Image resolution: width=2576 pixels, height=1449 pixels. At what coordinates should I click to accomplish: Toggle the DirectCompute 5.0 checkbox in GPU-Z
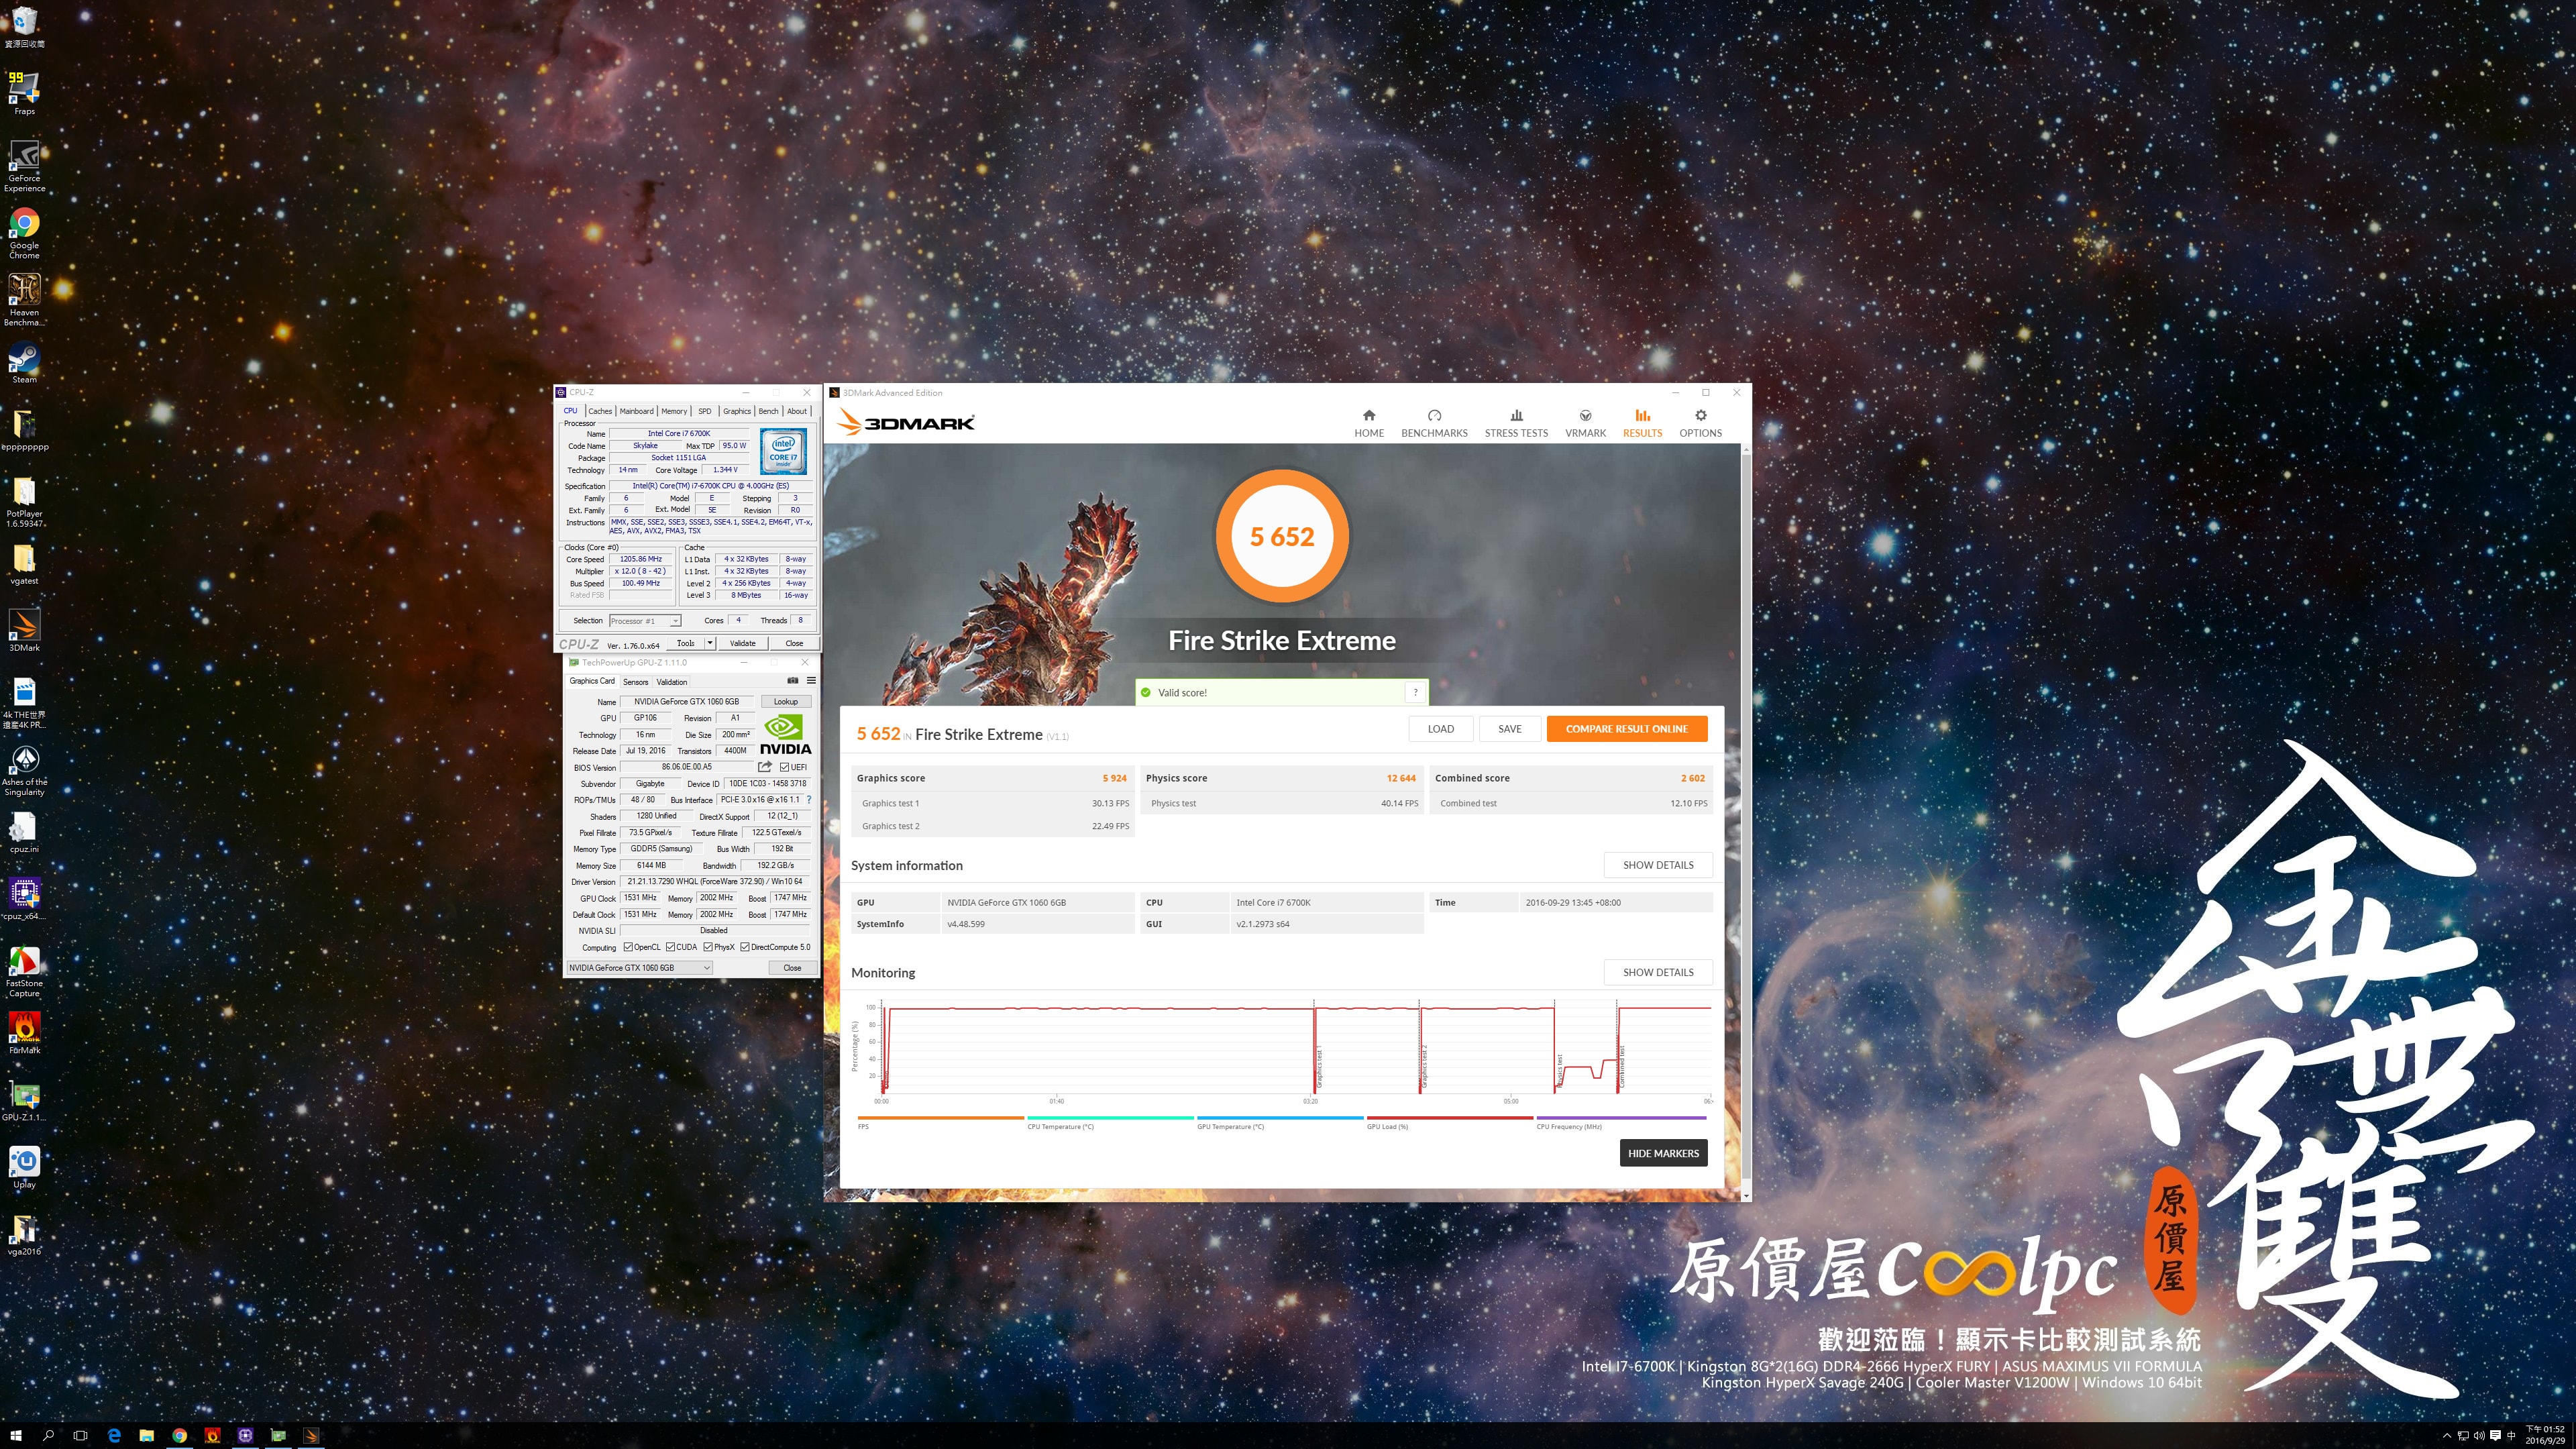click(745, 947)
